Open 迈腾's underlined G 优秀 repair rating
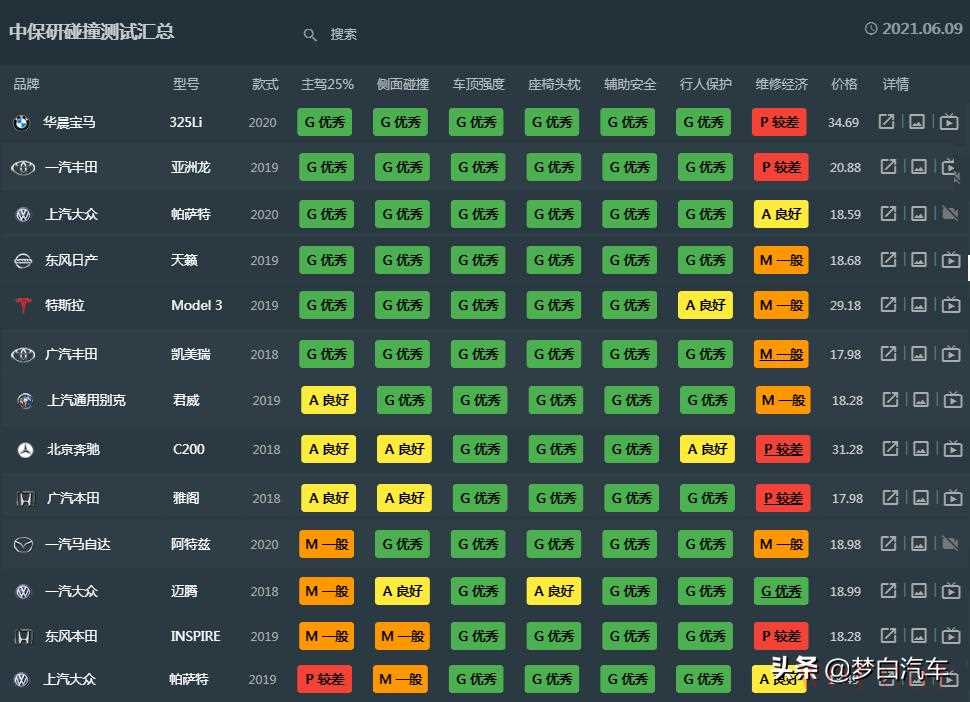Image resolution: width=970 pixels, height=702 pixels. (x=781, y=591)
